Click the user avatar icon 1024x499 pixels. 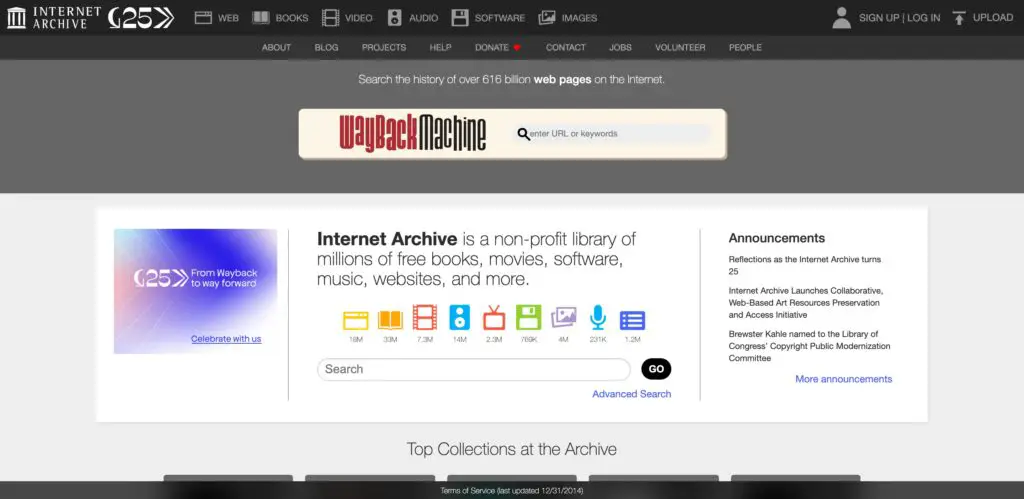click(x=842, y=18)
